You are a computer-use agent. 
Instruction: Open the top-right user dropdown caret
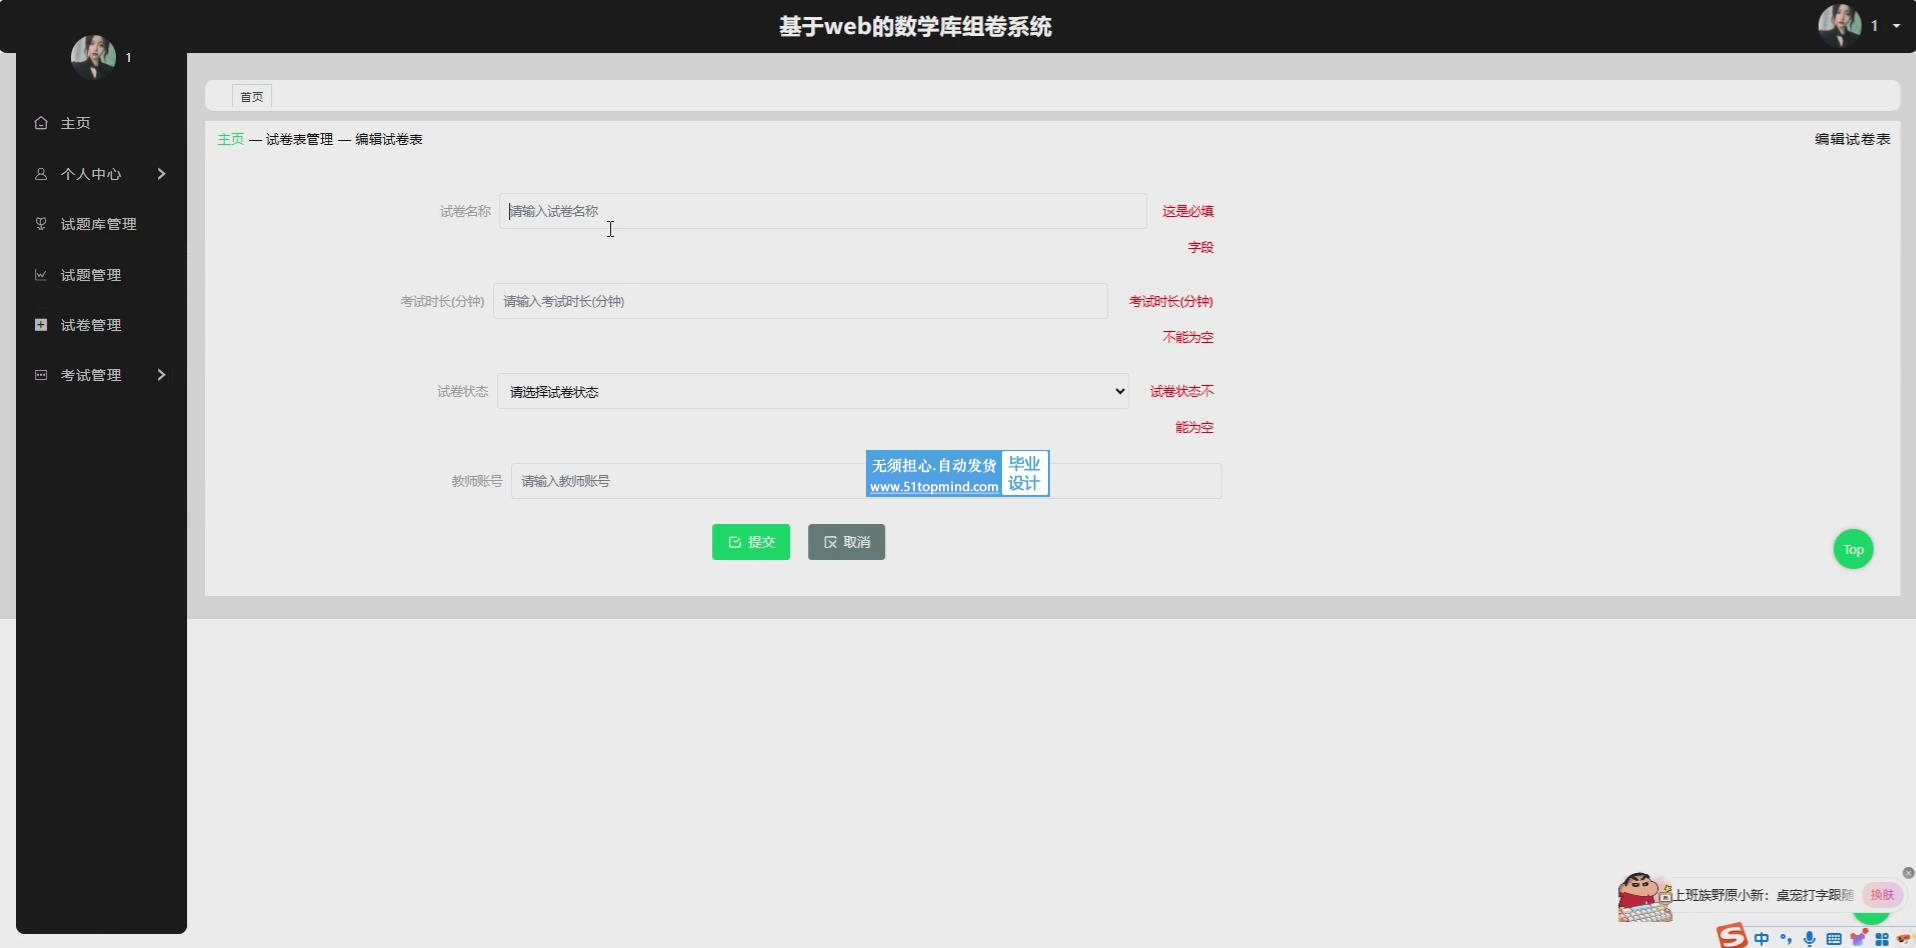[1896, 26]
